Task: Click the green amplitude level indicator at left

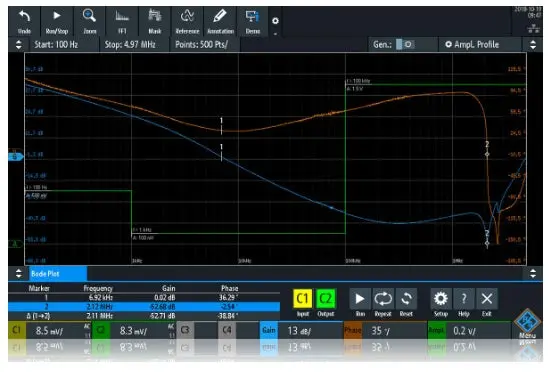Action: [x=15, y=244]
